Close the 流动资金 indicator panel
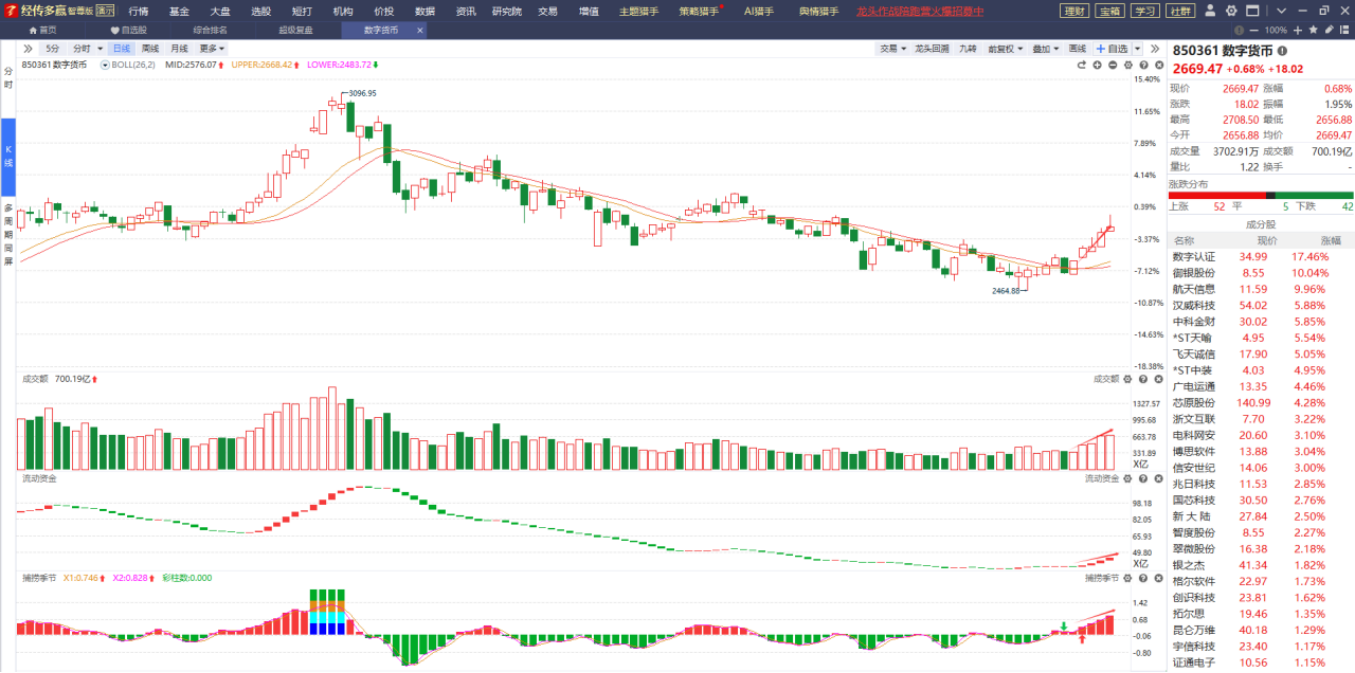 click(x=1158, y=479)
